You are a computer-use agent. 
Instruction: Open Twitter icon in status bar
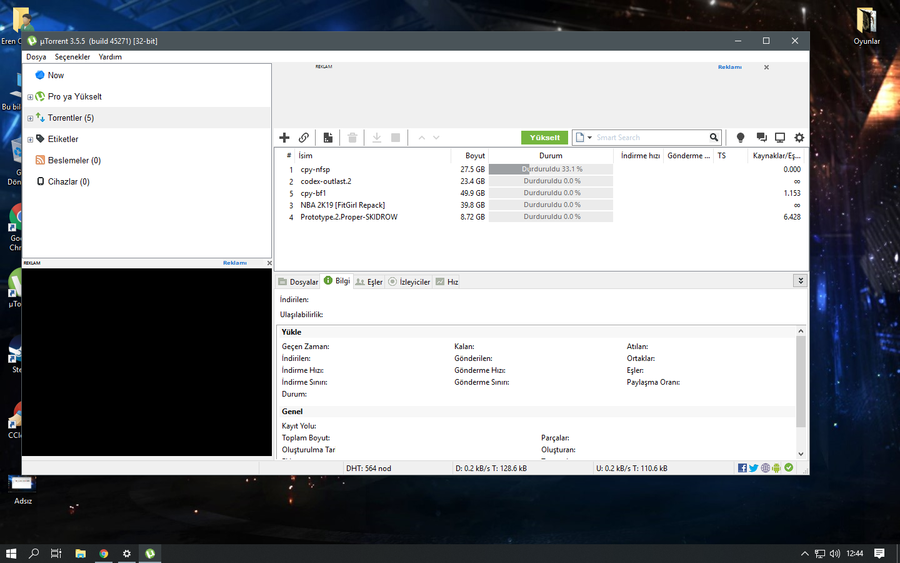[754, 468]
